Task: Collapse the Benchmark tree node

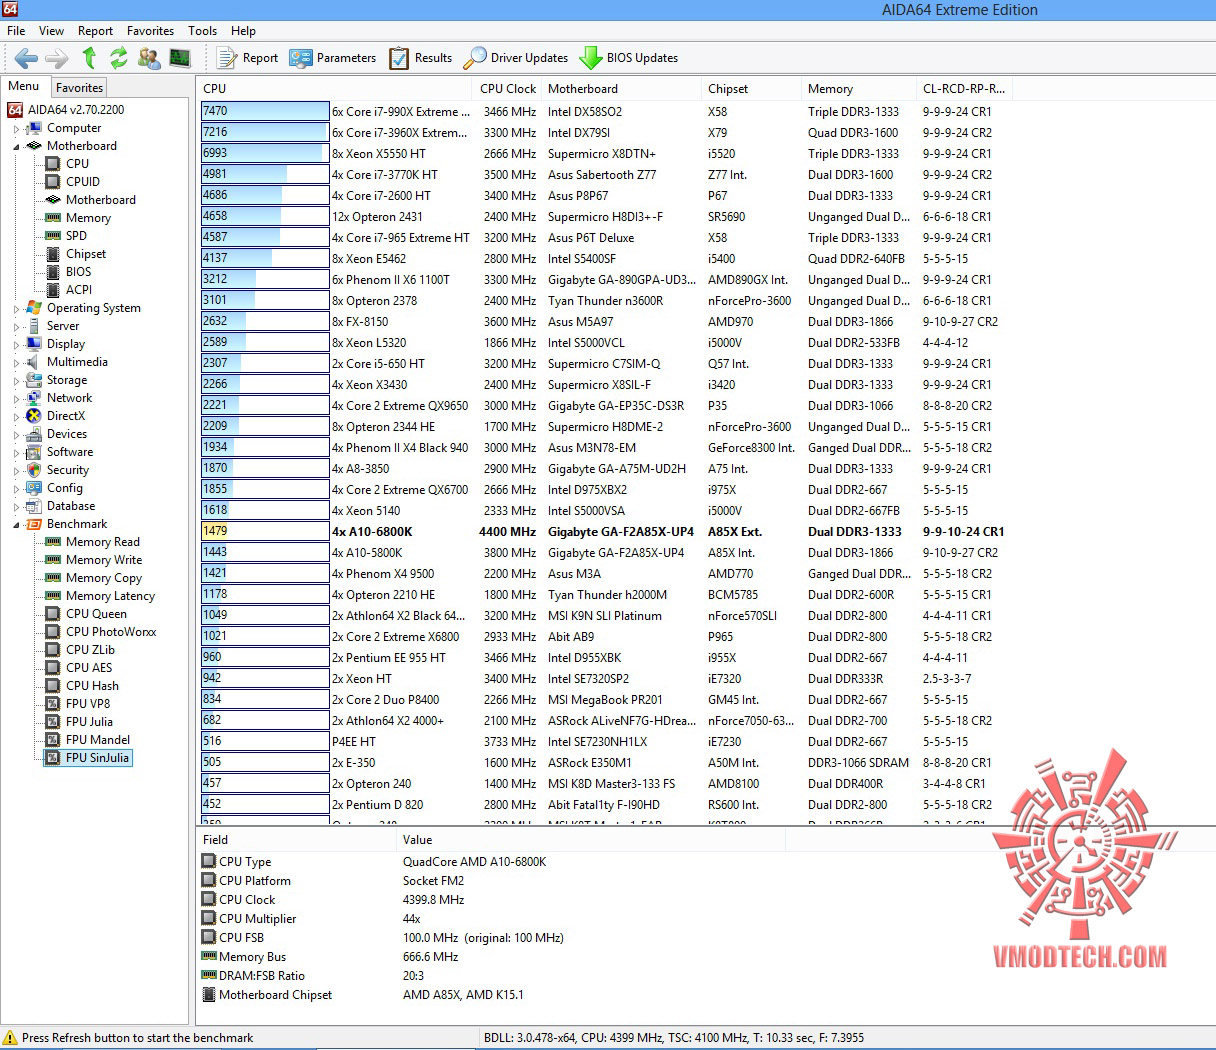Action: click(x=16, y=525)
